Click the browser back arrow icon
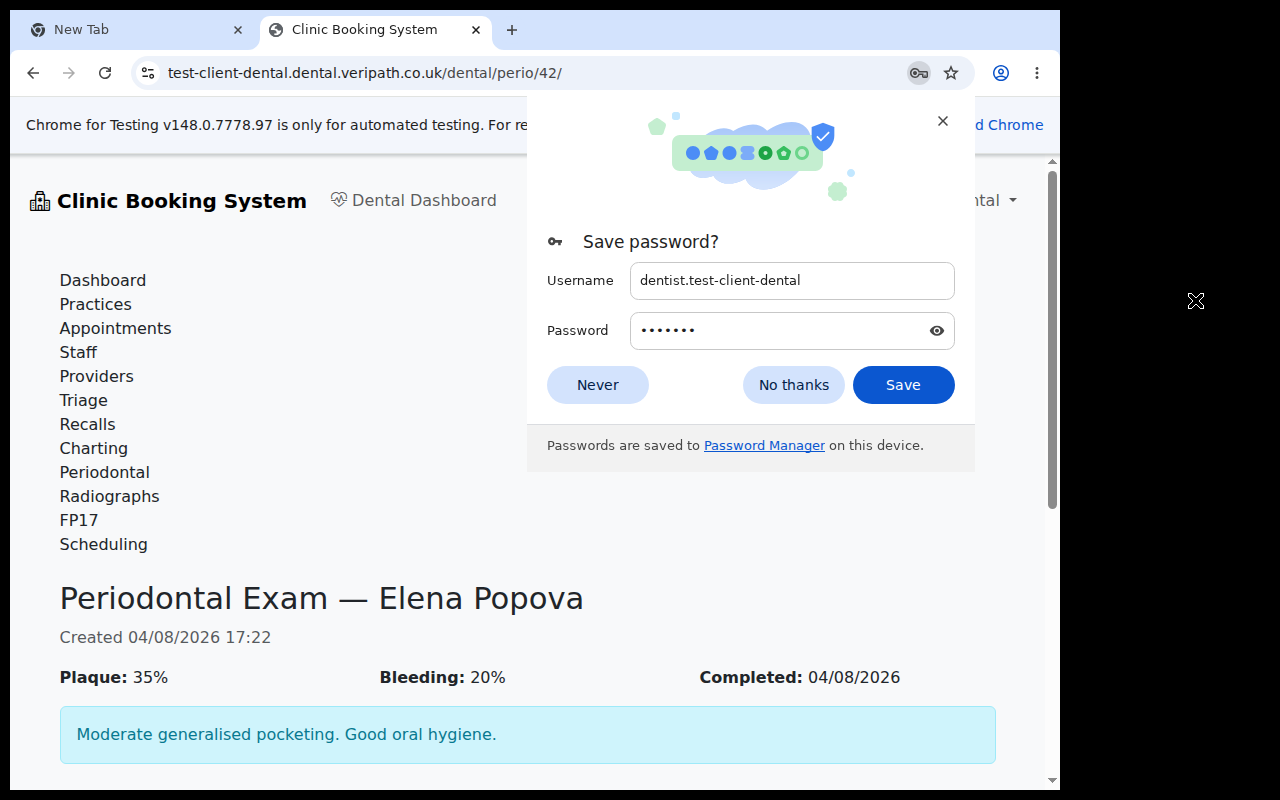This screenshot has width=1280, height=800. click(33, 73)
